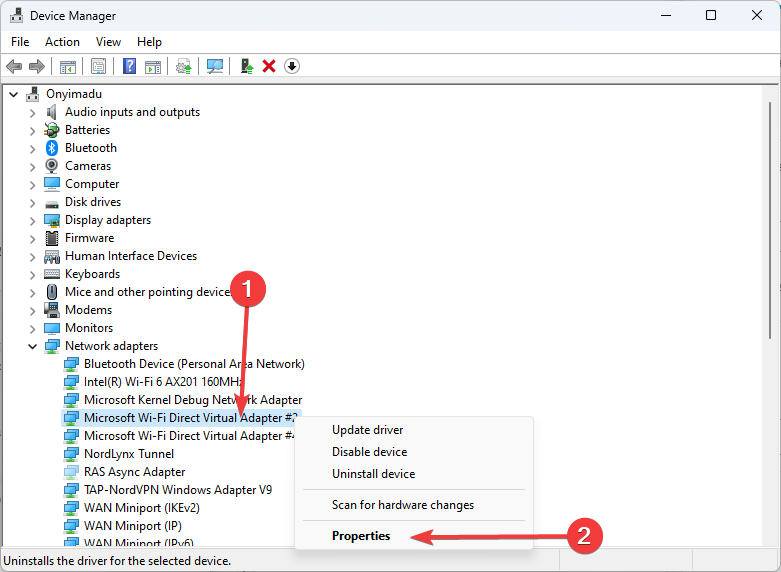The height and width of the screenshot is (572, 781).
Task: Maximize the Device Manager window
Action: 711,15
